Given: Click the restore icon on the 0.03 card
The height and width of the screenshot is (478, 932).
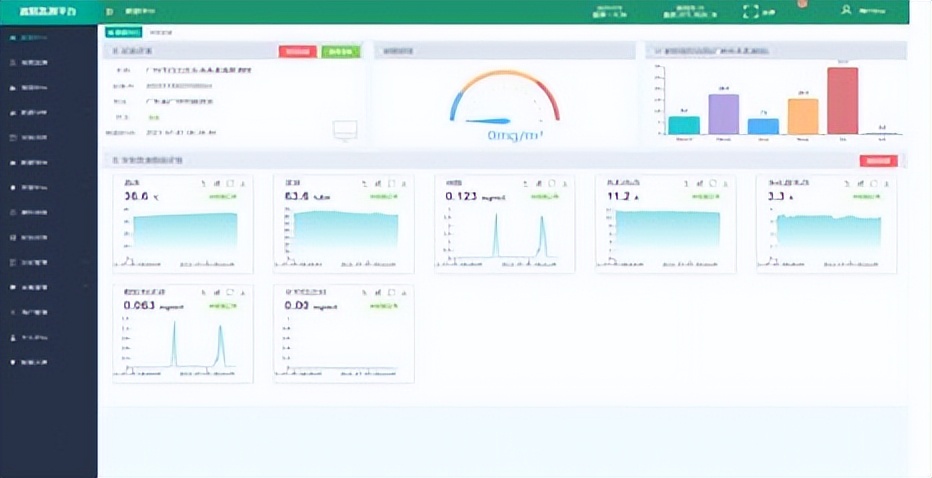Looking at the screenshot, I should [391, 293].
